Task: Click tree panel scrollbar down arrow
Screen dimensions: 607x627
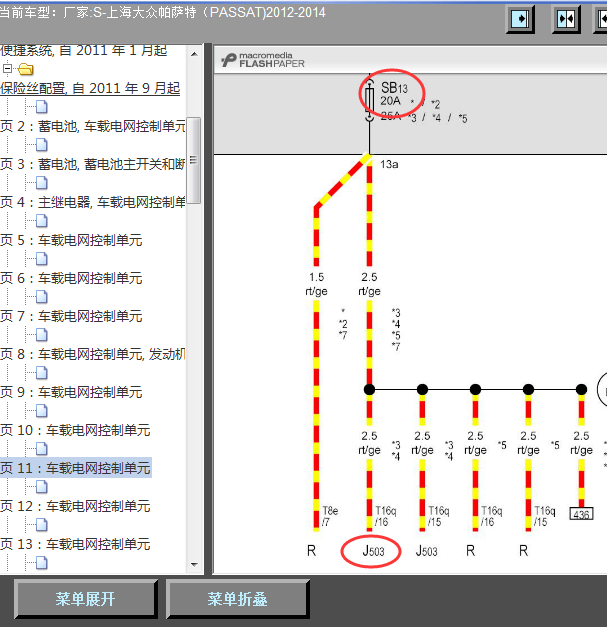Action: click(x=194, y=565)
